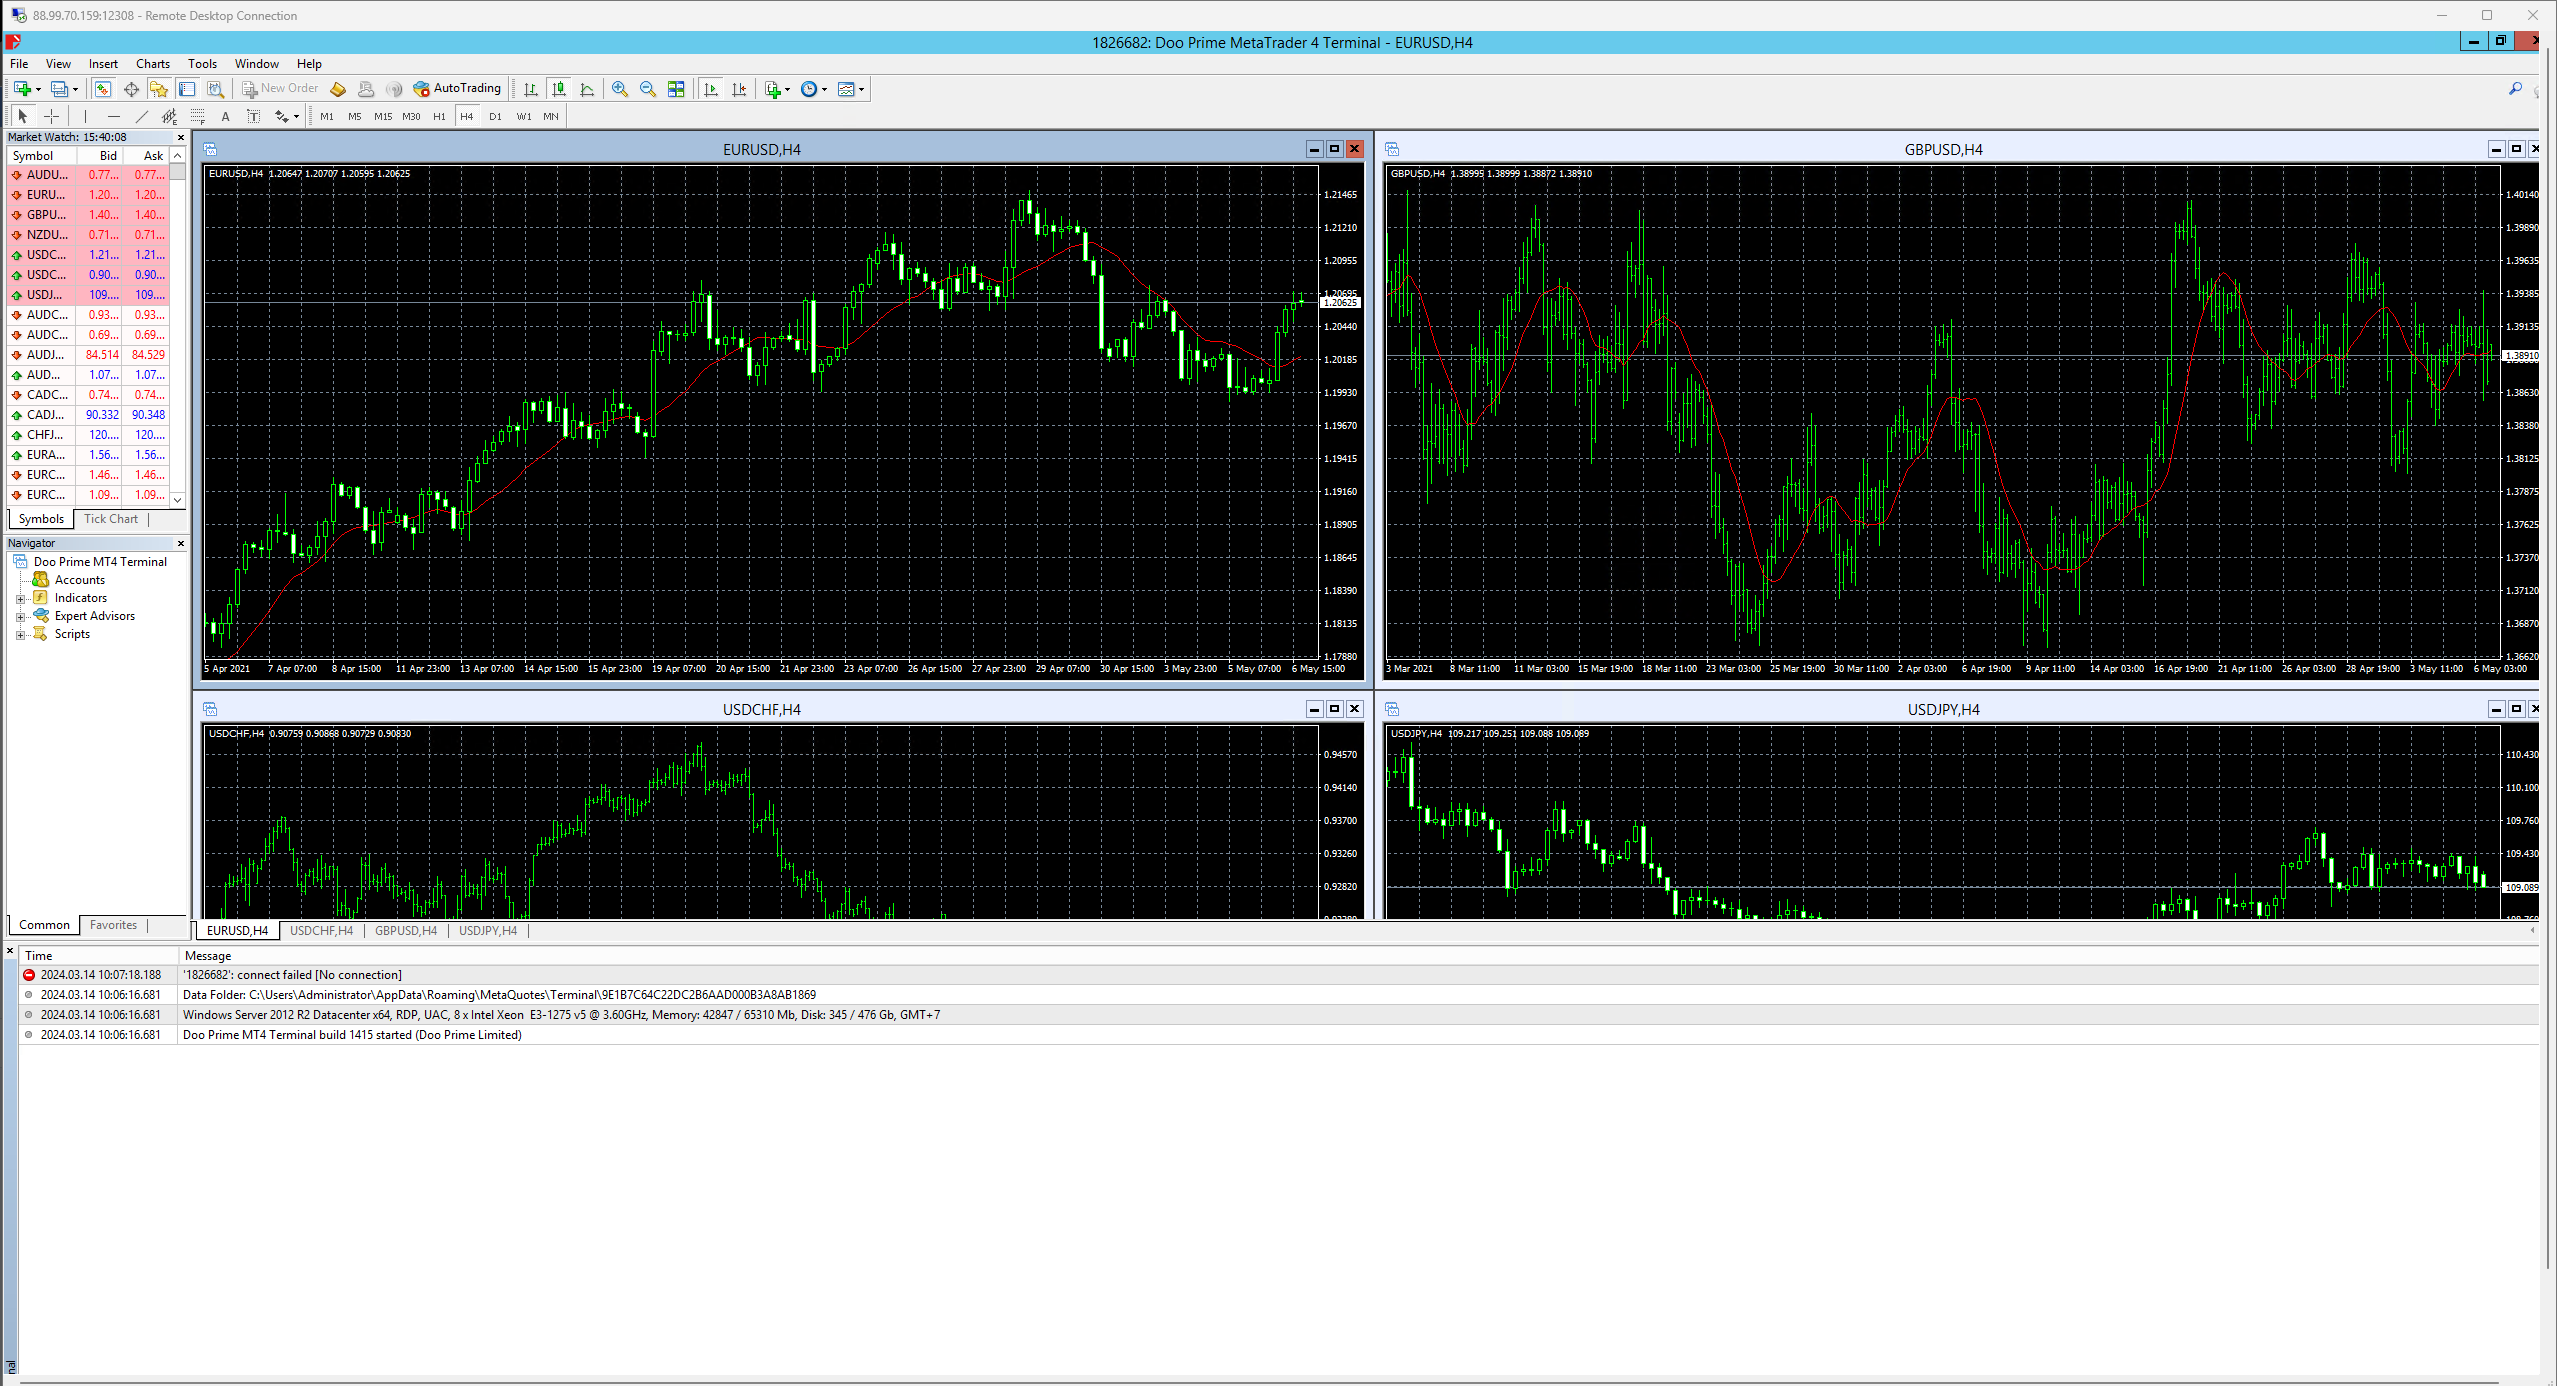Open the Indicators dropdown arrow

[x=788, y=89]
